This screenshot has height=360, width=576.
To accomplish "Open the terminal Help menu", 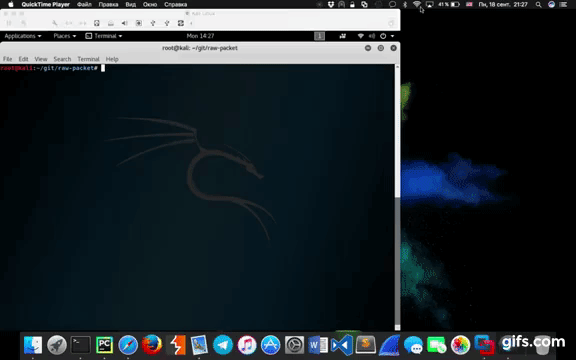I will [112, 59].
